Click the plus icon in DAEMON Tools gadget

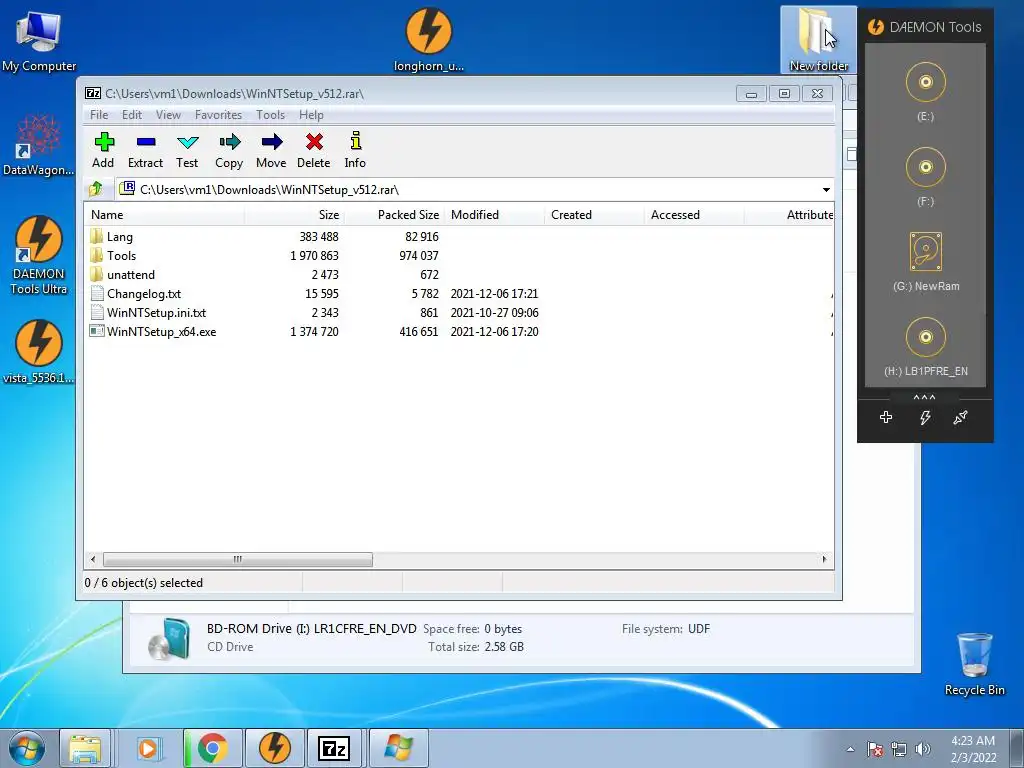click(x=886, y=417)
